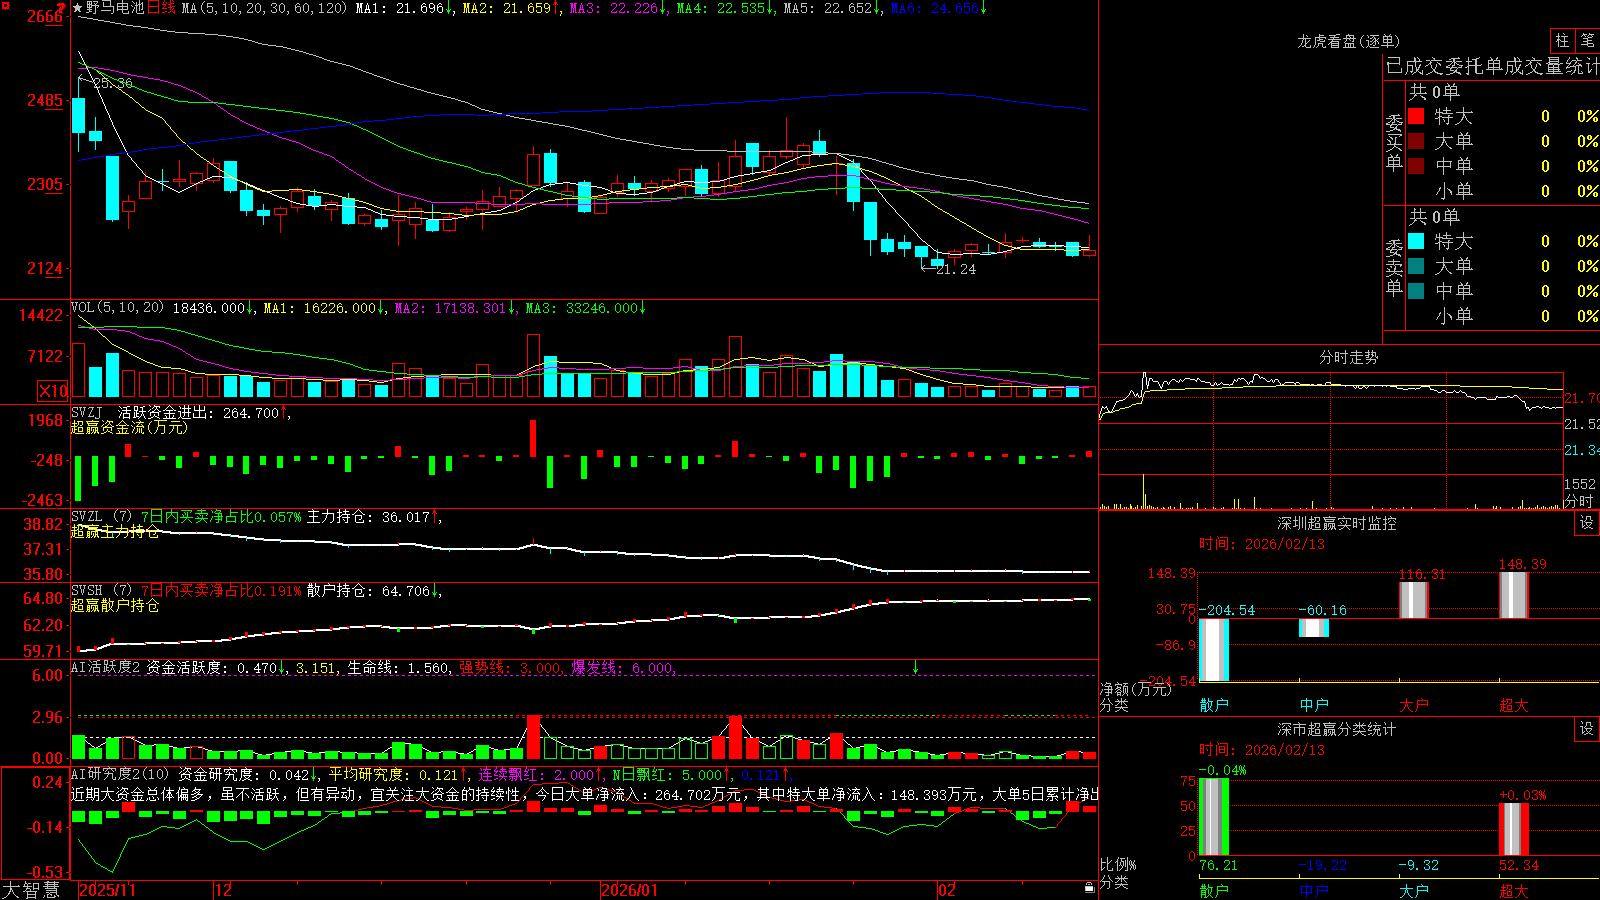The width and height of the screenshot is (1600, 900).
Task: Click the red 特大 buy-order color swatch
Action: (x=1416, y=116)
